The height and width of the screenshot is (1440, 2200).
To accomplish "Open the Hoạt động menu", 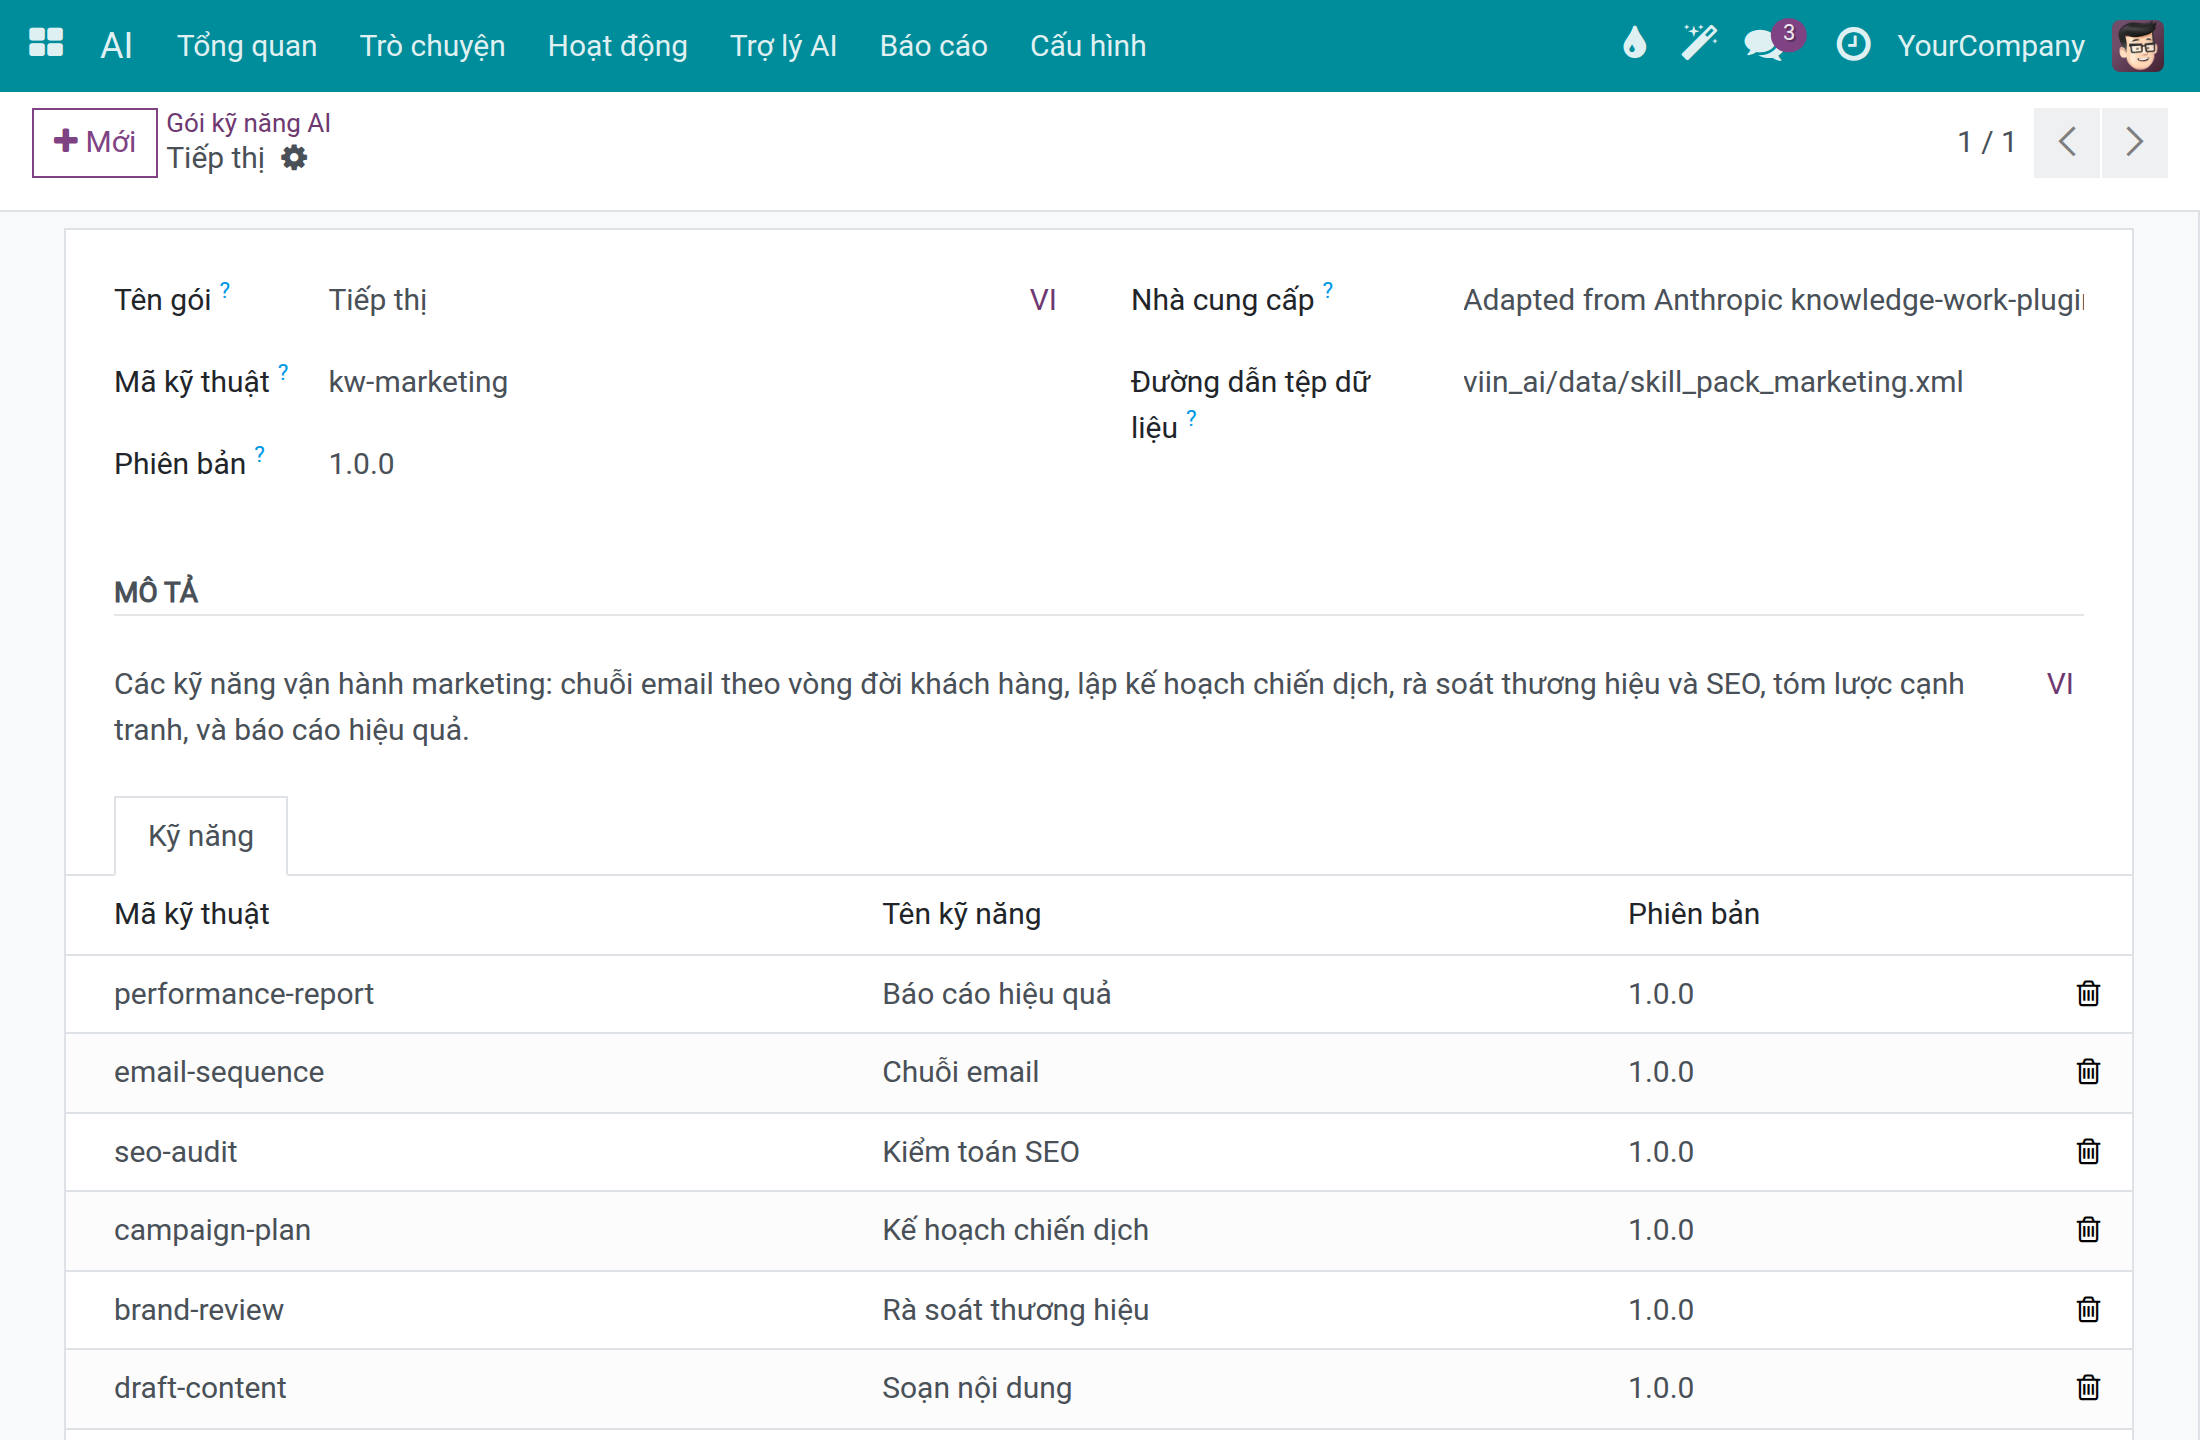I will click(617, 46).
